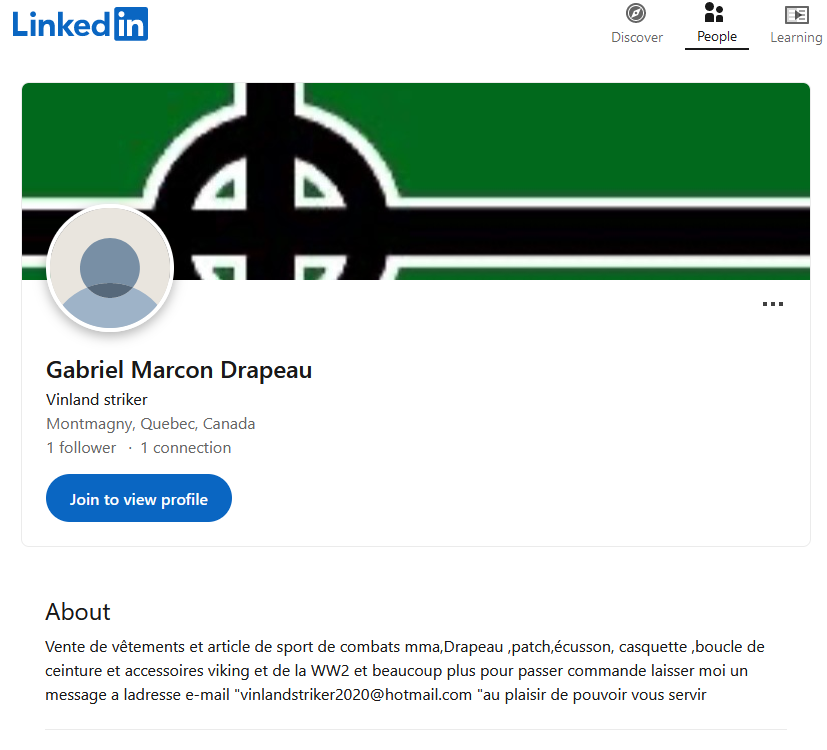Click the Join to view profile button
The image size is (827, 750).
139,498
